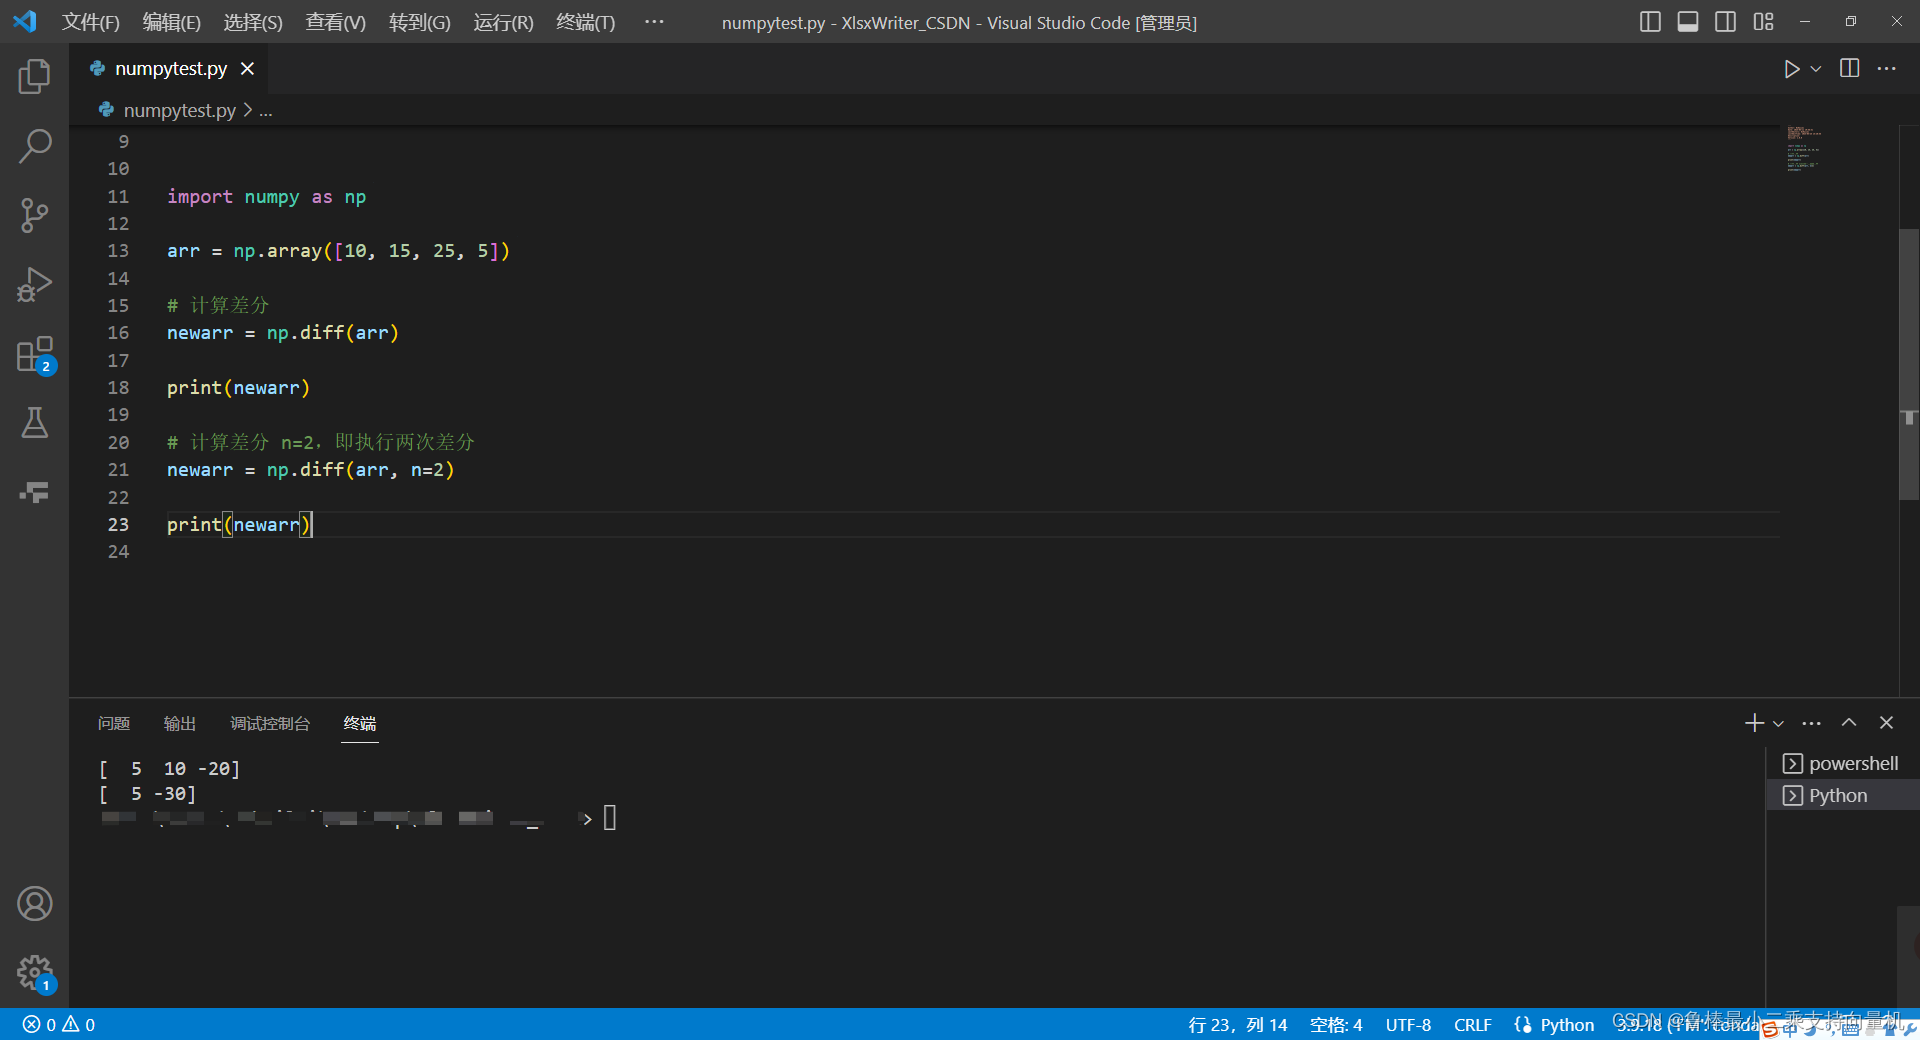The image size is (1920, 1040).
Task: Maximize the panel with up chevron
Action: point(1849,723)
